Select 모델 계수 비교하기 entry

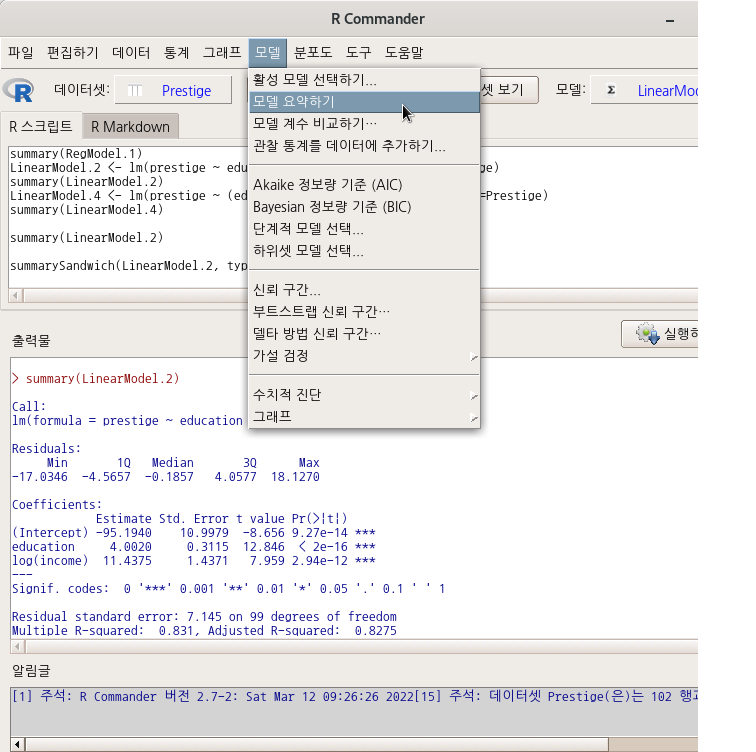(x=364, y=124)
